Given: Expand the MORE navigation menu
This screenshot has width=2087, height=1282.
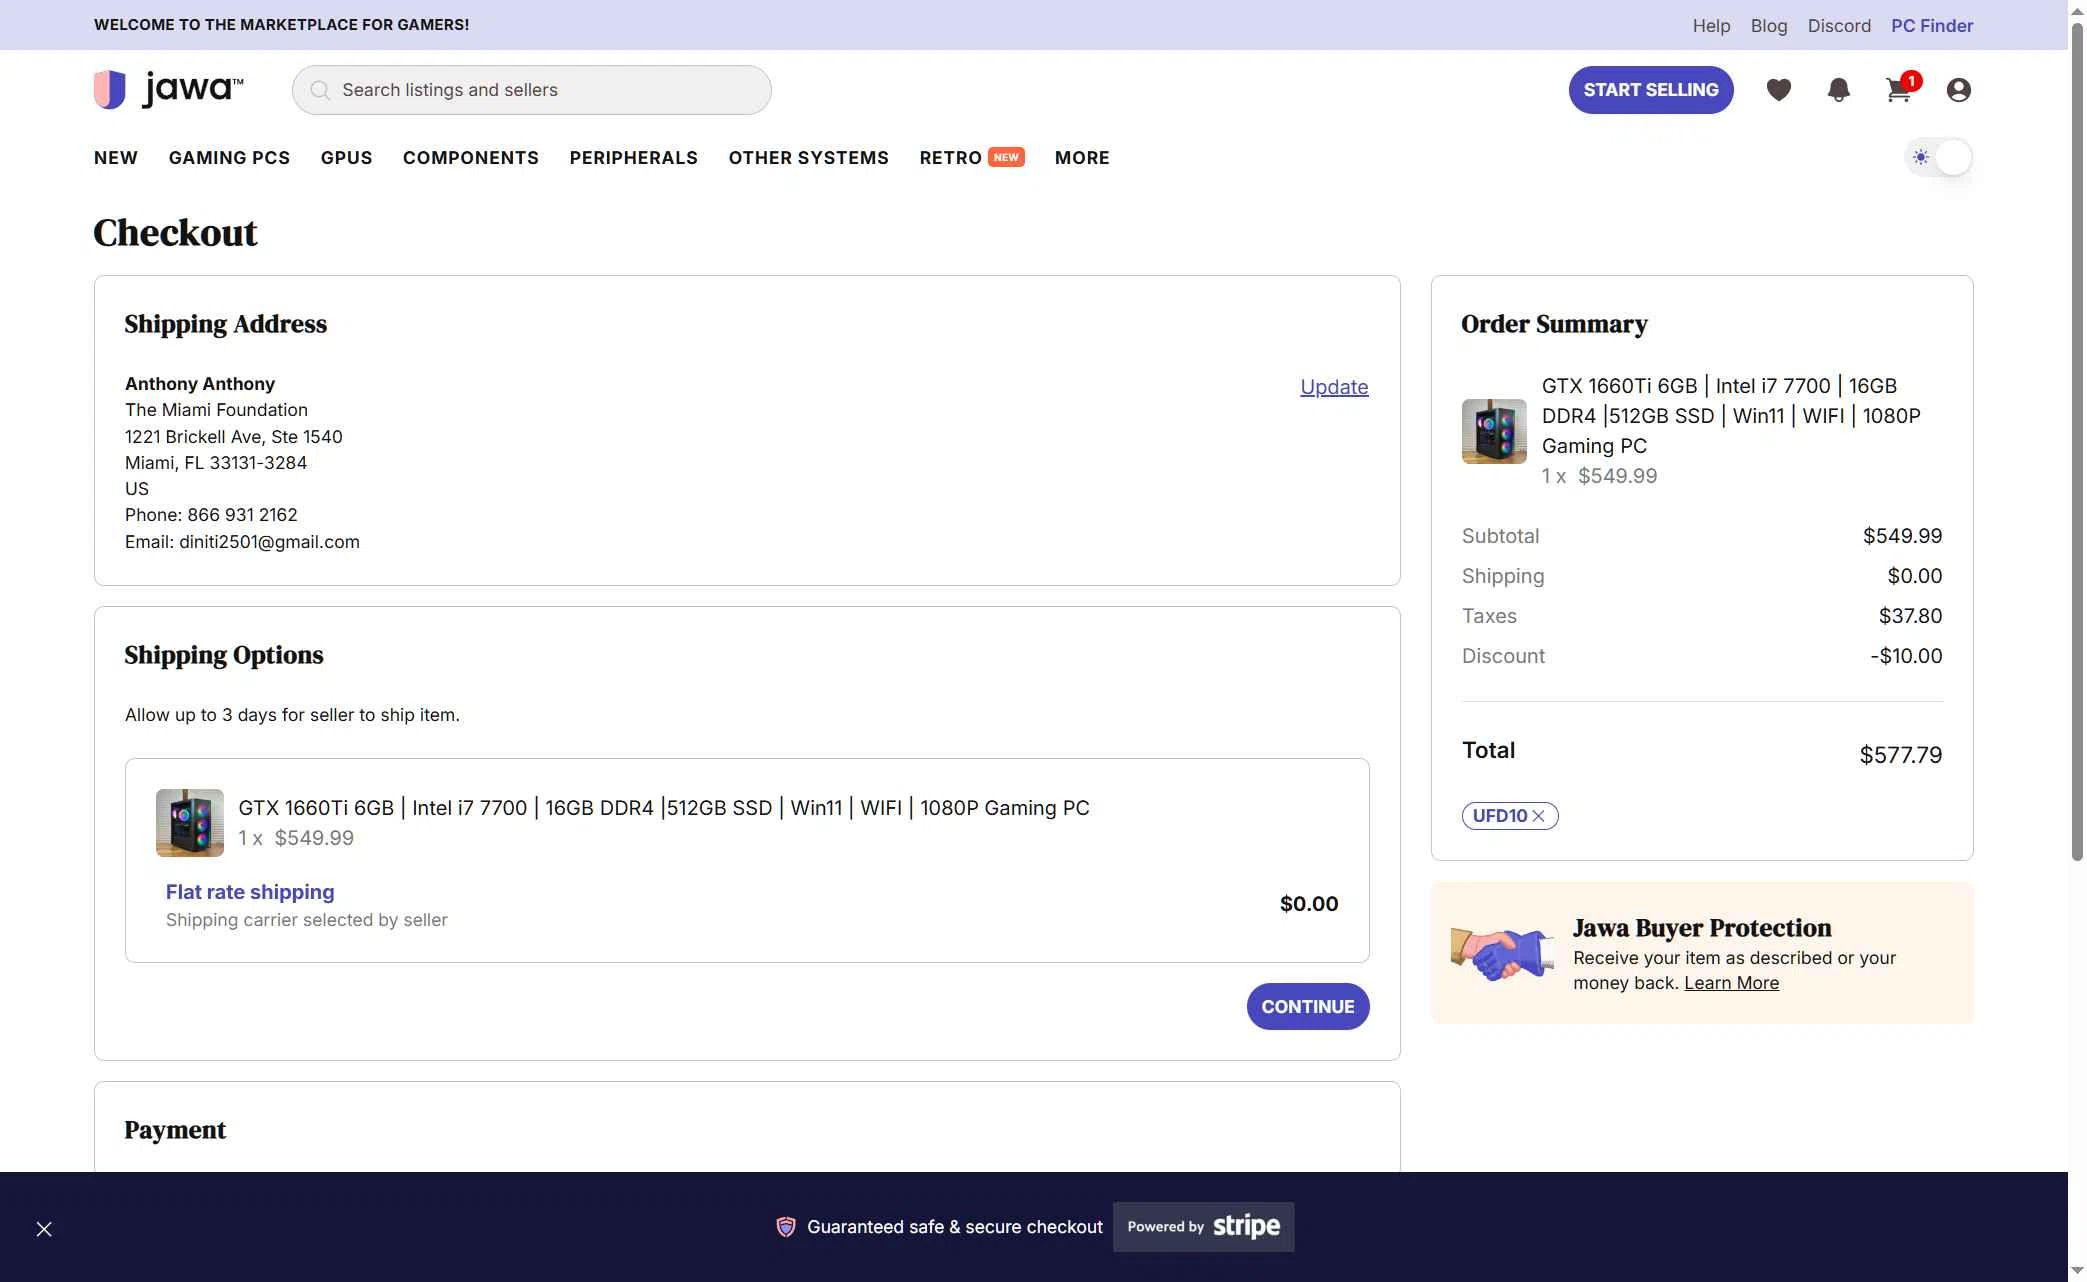Looking at the screenshot, I should [1082, 157].
